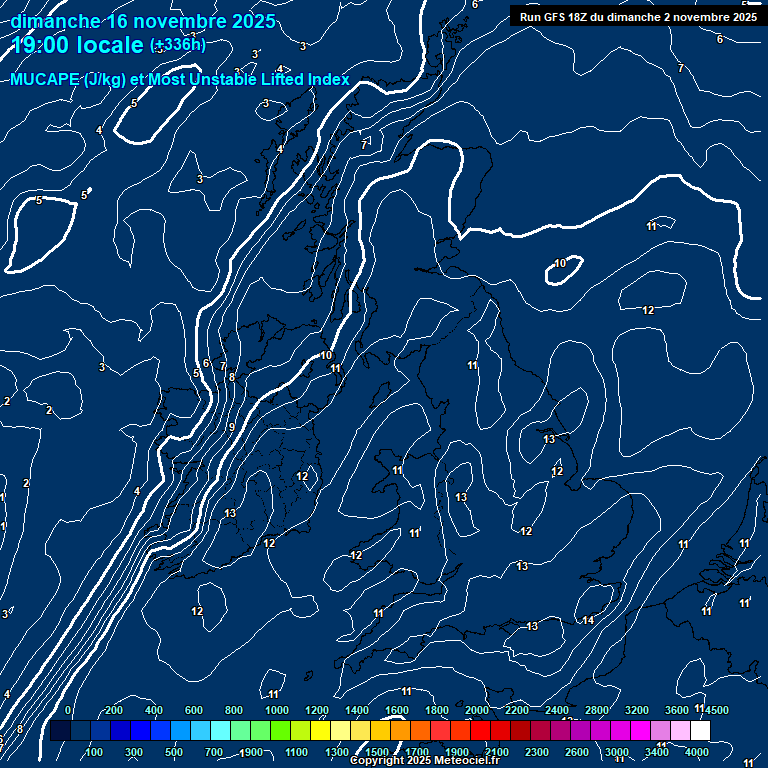Click the (+336h) forecast offset label

click(x=178, y=45)
